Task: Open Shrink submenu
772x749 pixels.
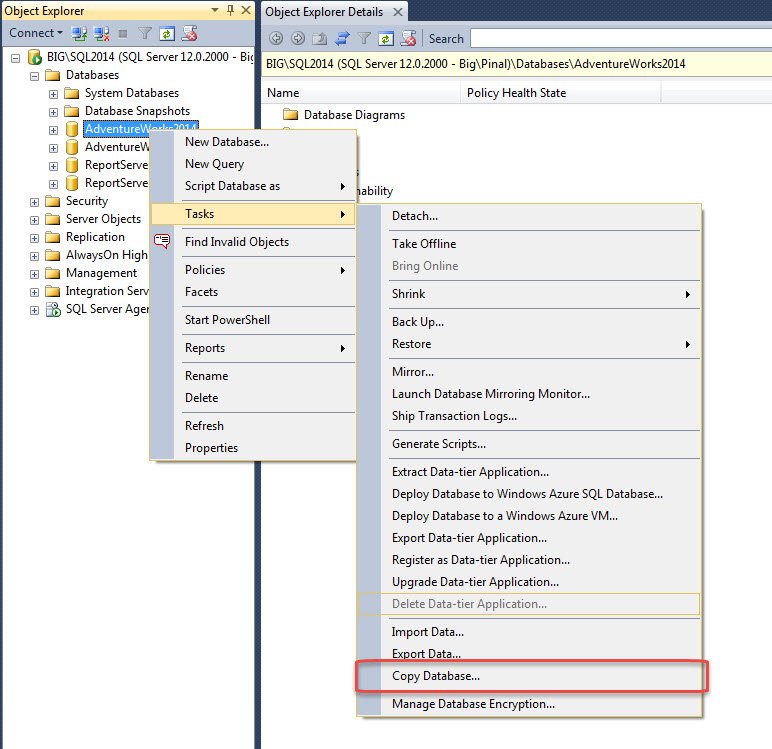Action: coord(529,294)
